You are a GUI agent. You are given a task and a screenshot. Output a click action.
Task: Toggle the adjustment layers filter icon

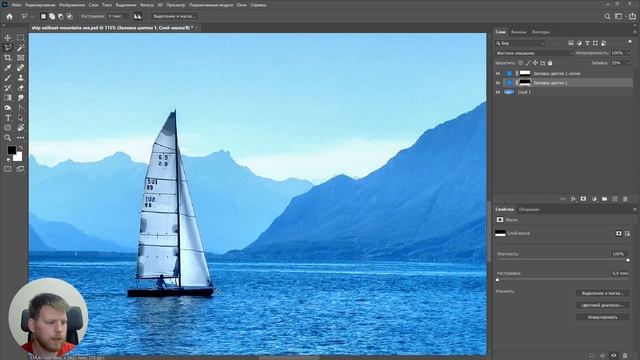tap(579, 43)
